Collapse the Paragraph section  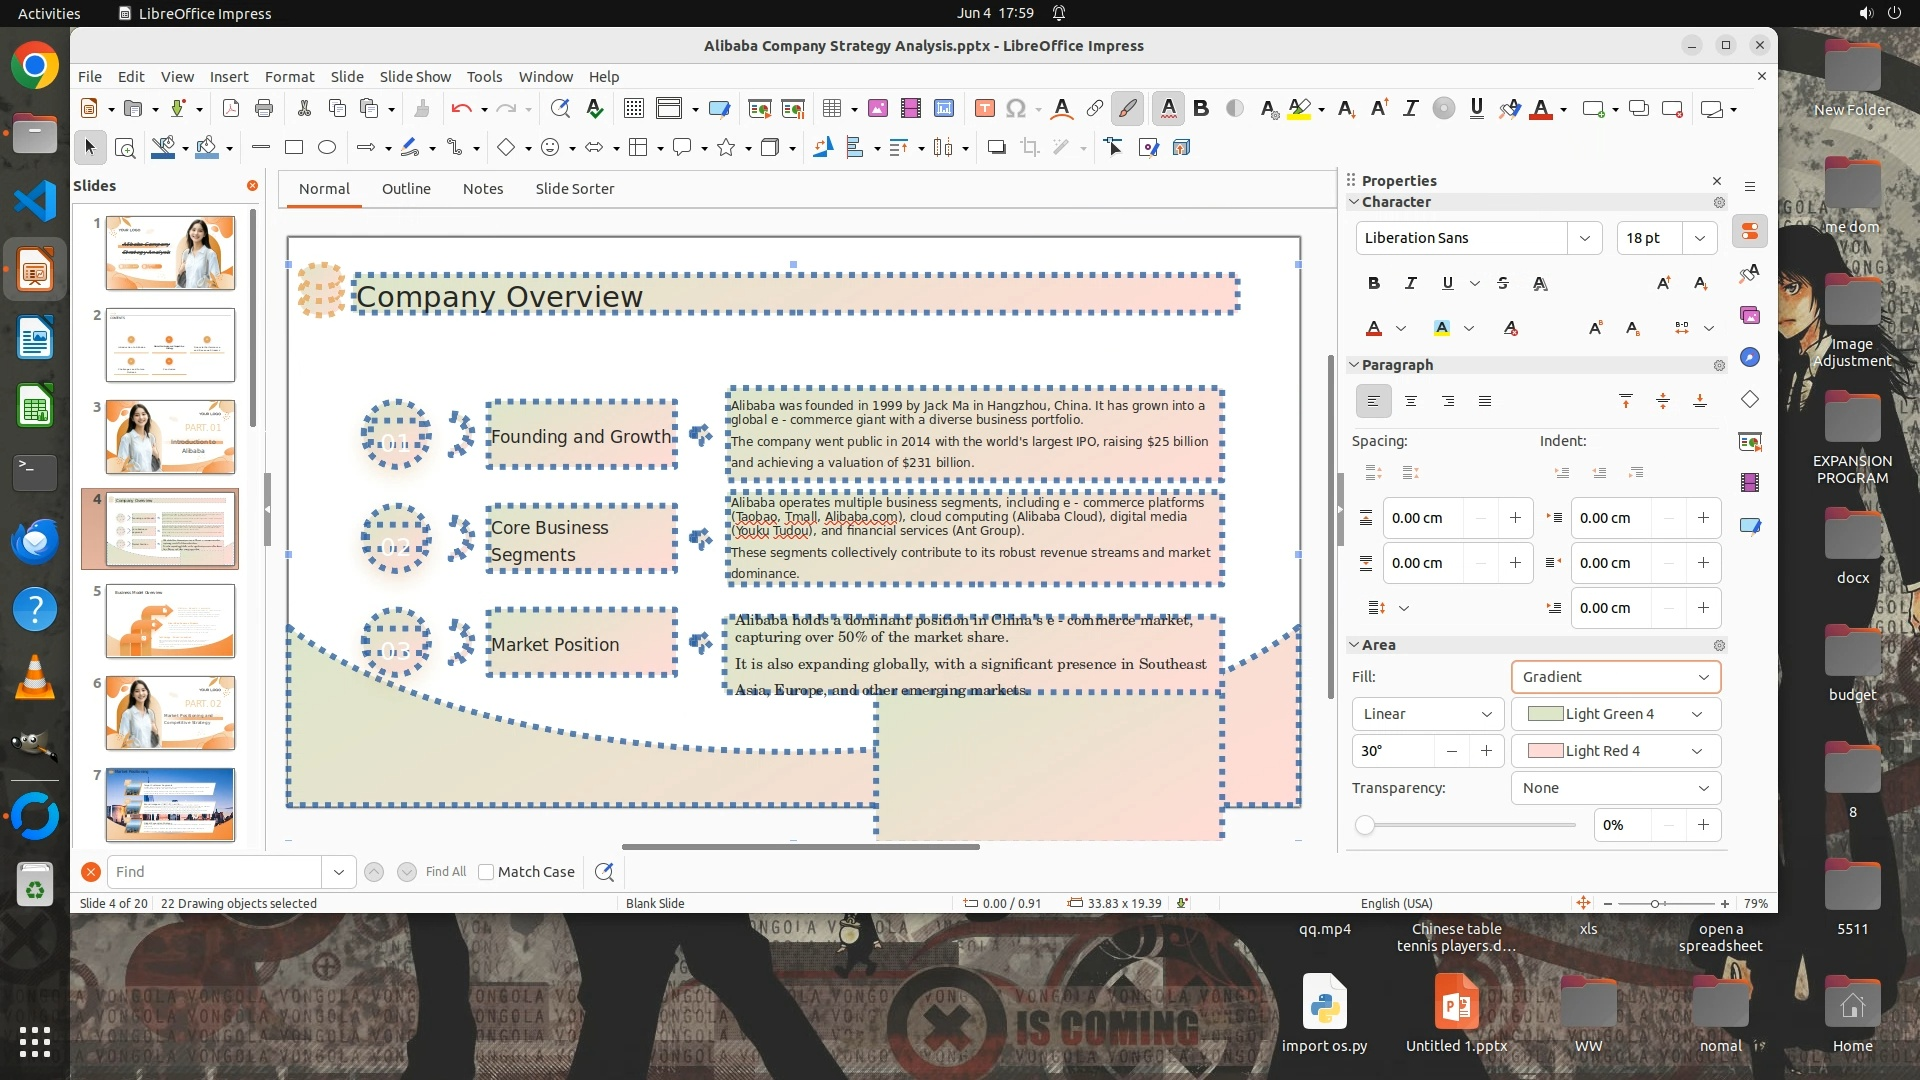coord(1355,365)
